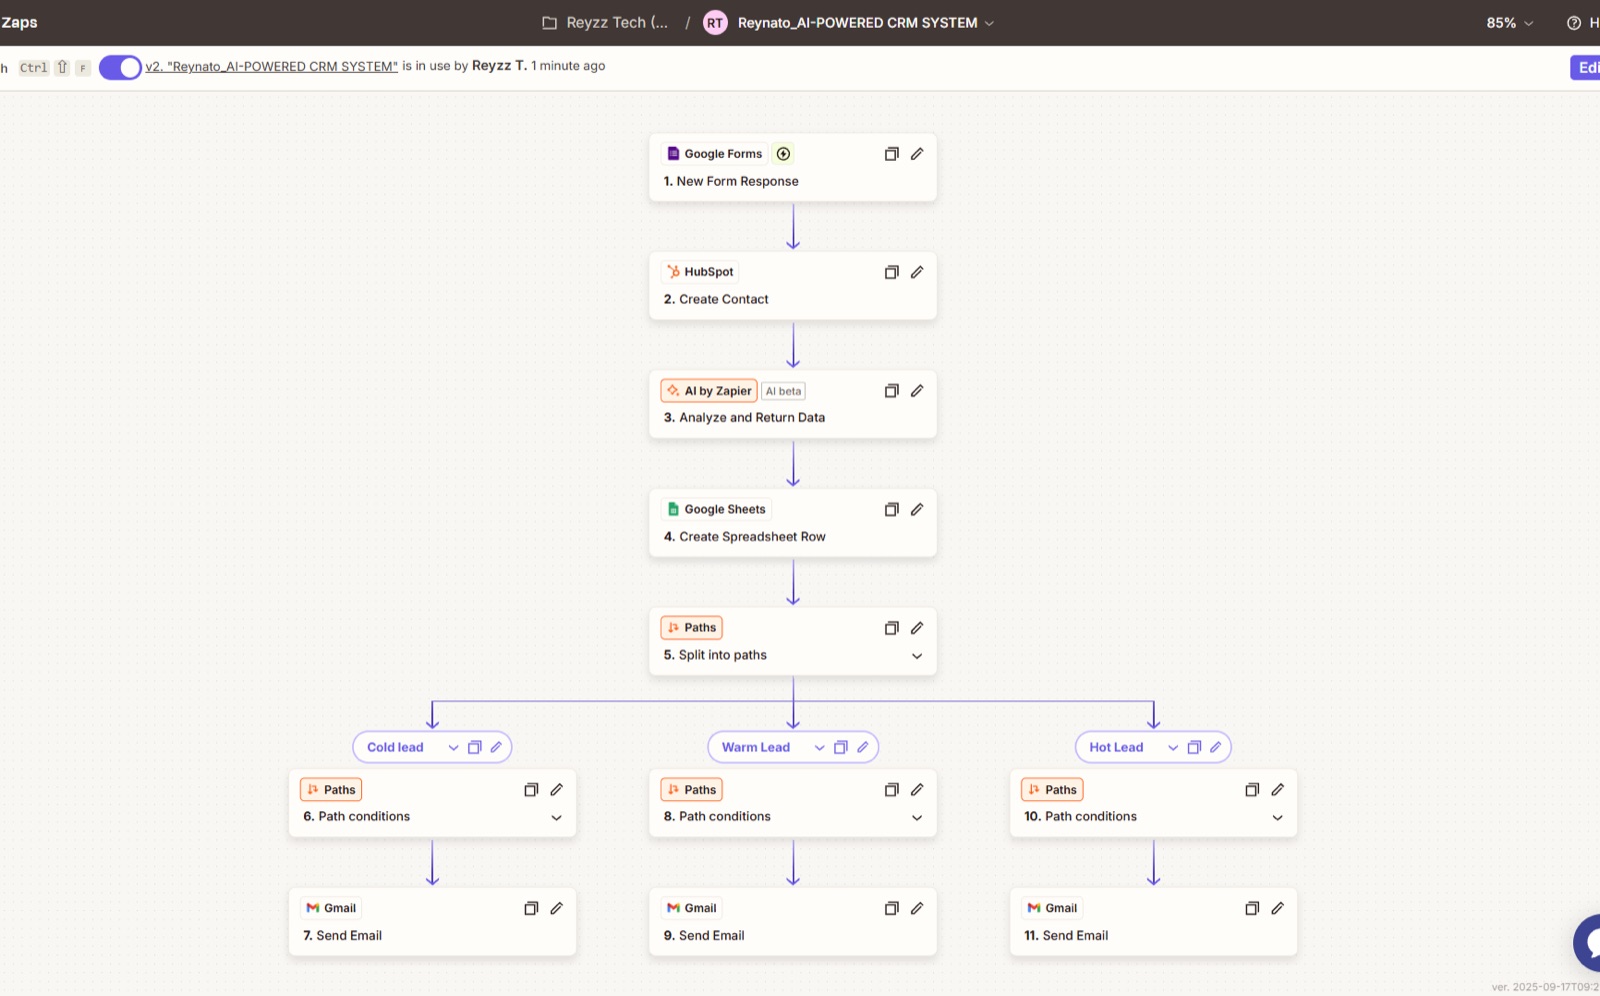The height and width of the screenshot is (996, 1600).
Task: Edit the HubSpot Create Contact step
Action: (917, 272)
